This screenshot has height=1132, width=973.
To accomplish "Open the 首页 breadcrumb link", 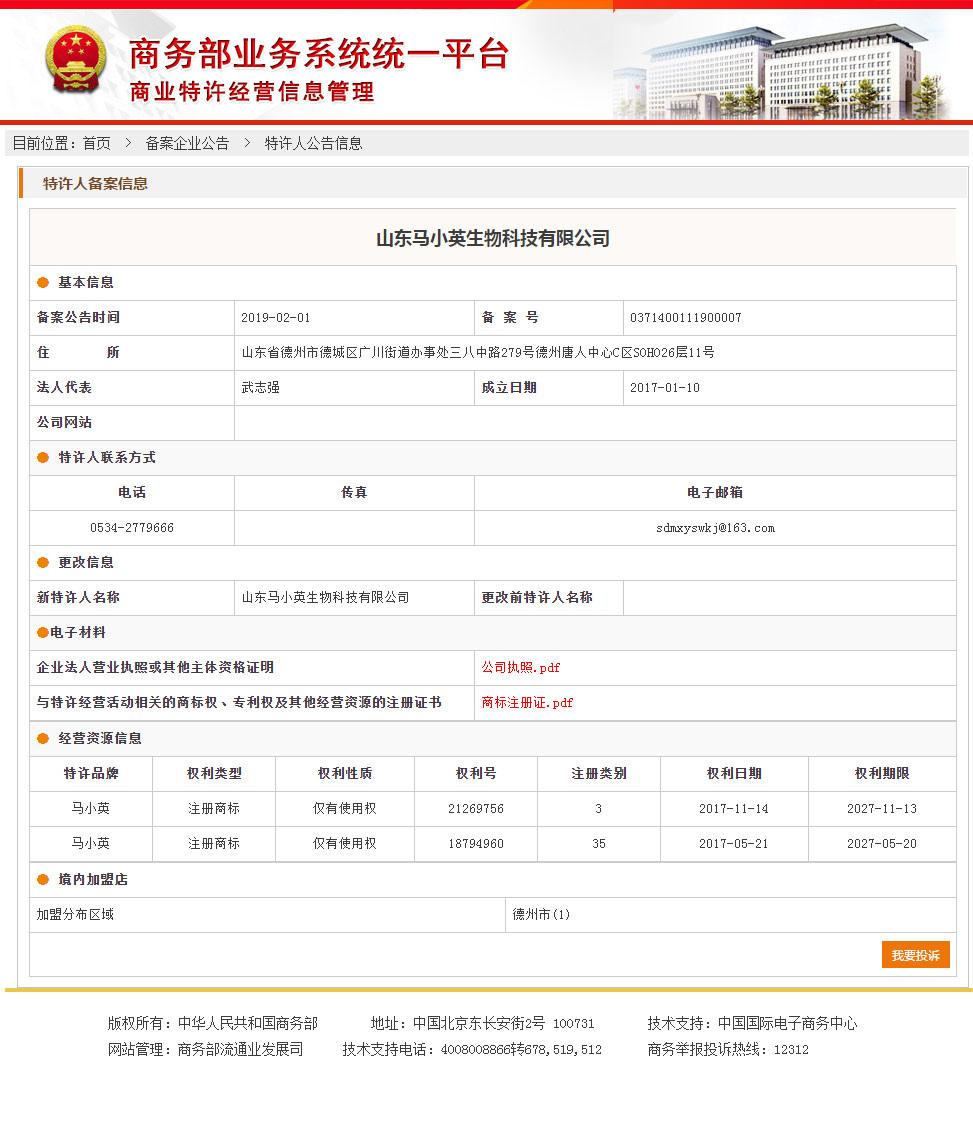I will pos(97,144).
